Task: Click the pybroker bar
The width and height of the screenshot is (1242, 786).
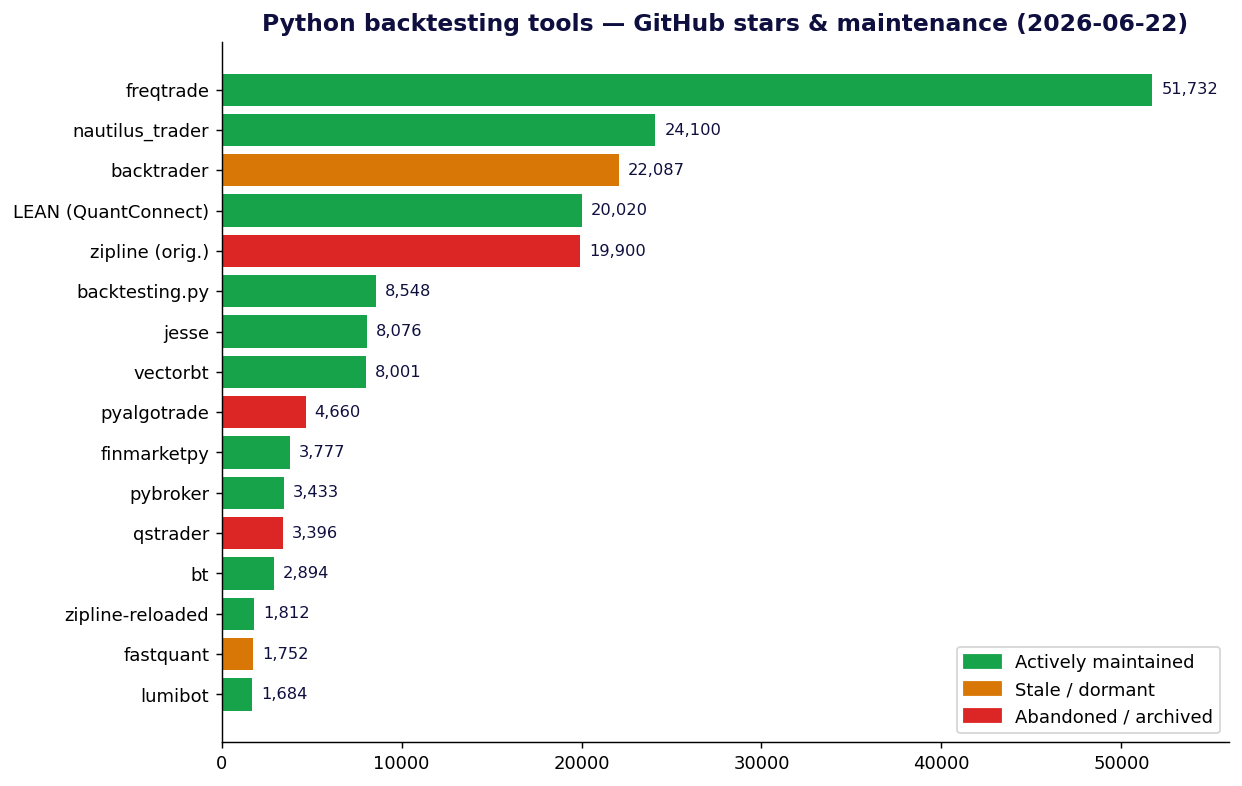Action: 253,493
